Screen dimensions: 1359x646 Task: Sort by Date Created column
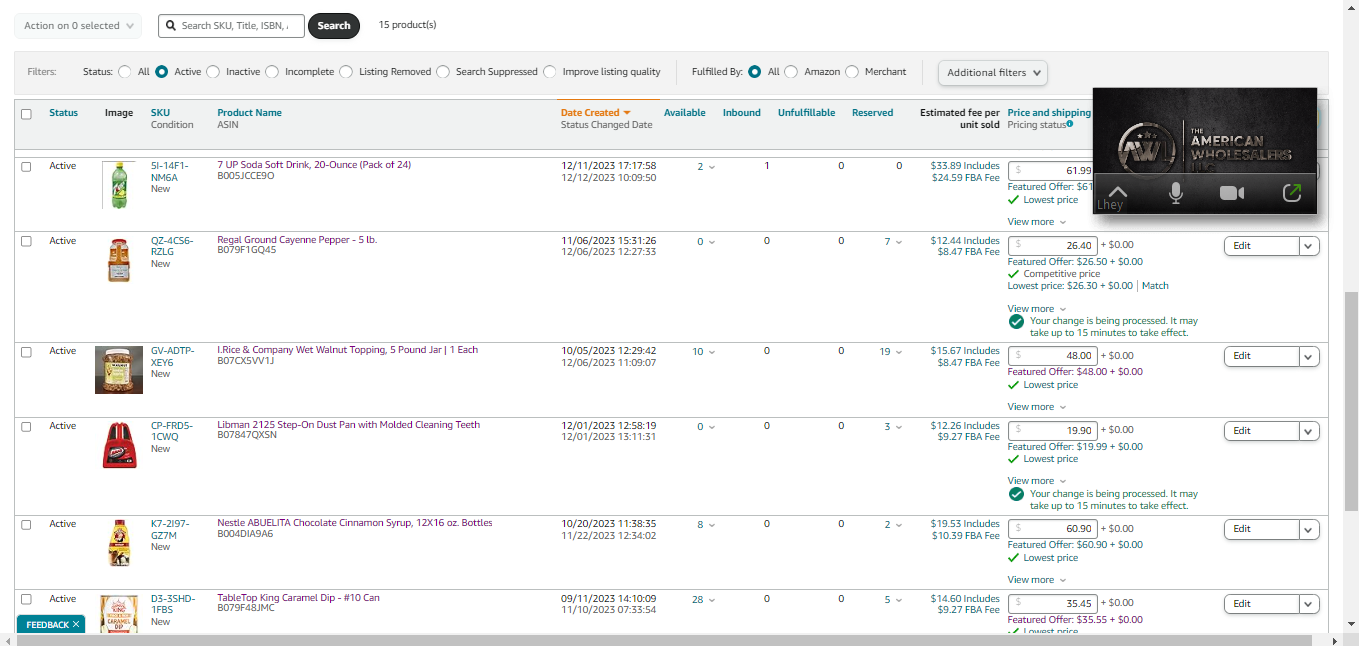point(596,113)
